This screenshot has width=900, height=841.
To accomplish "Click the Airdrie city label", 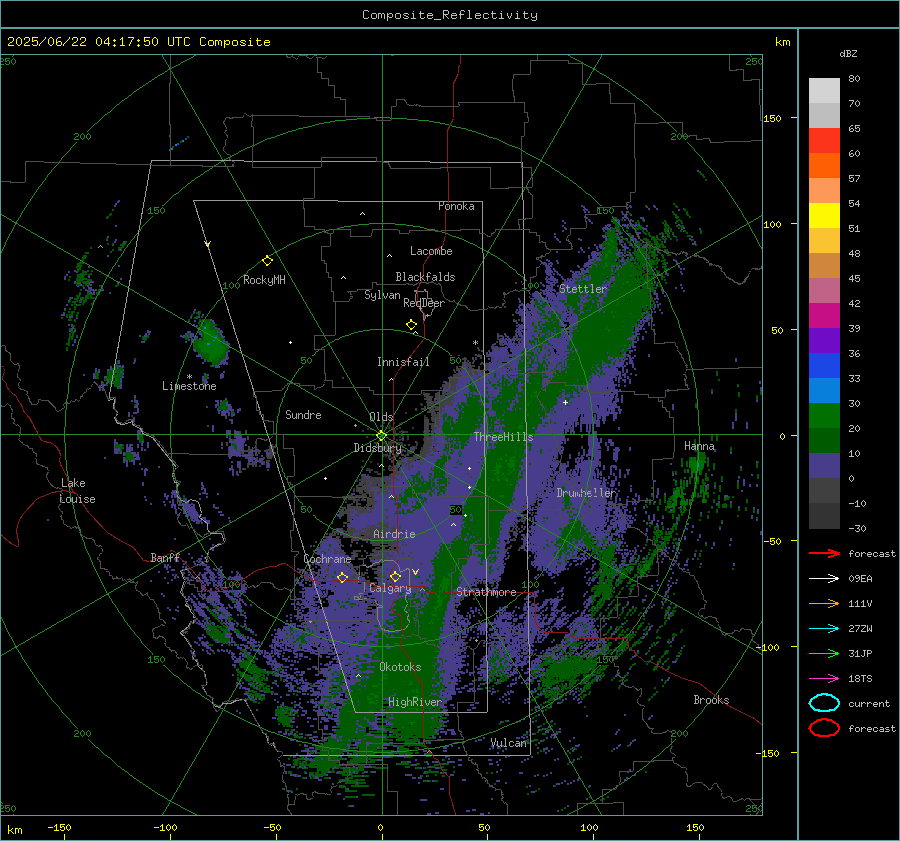I will (x=394, y=534).
